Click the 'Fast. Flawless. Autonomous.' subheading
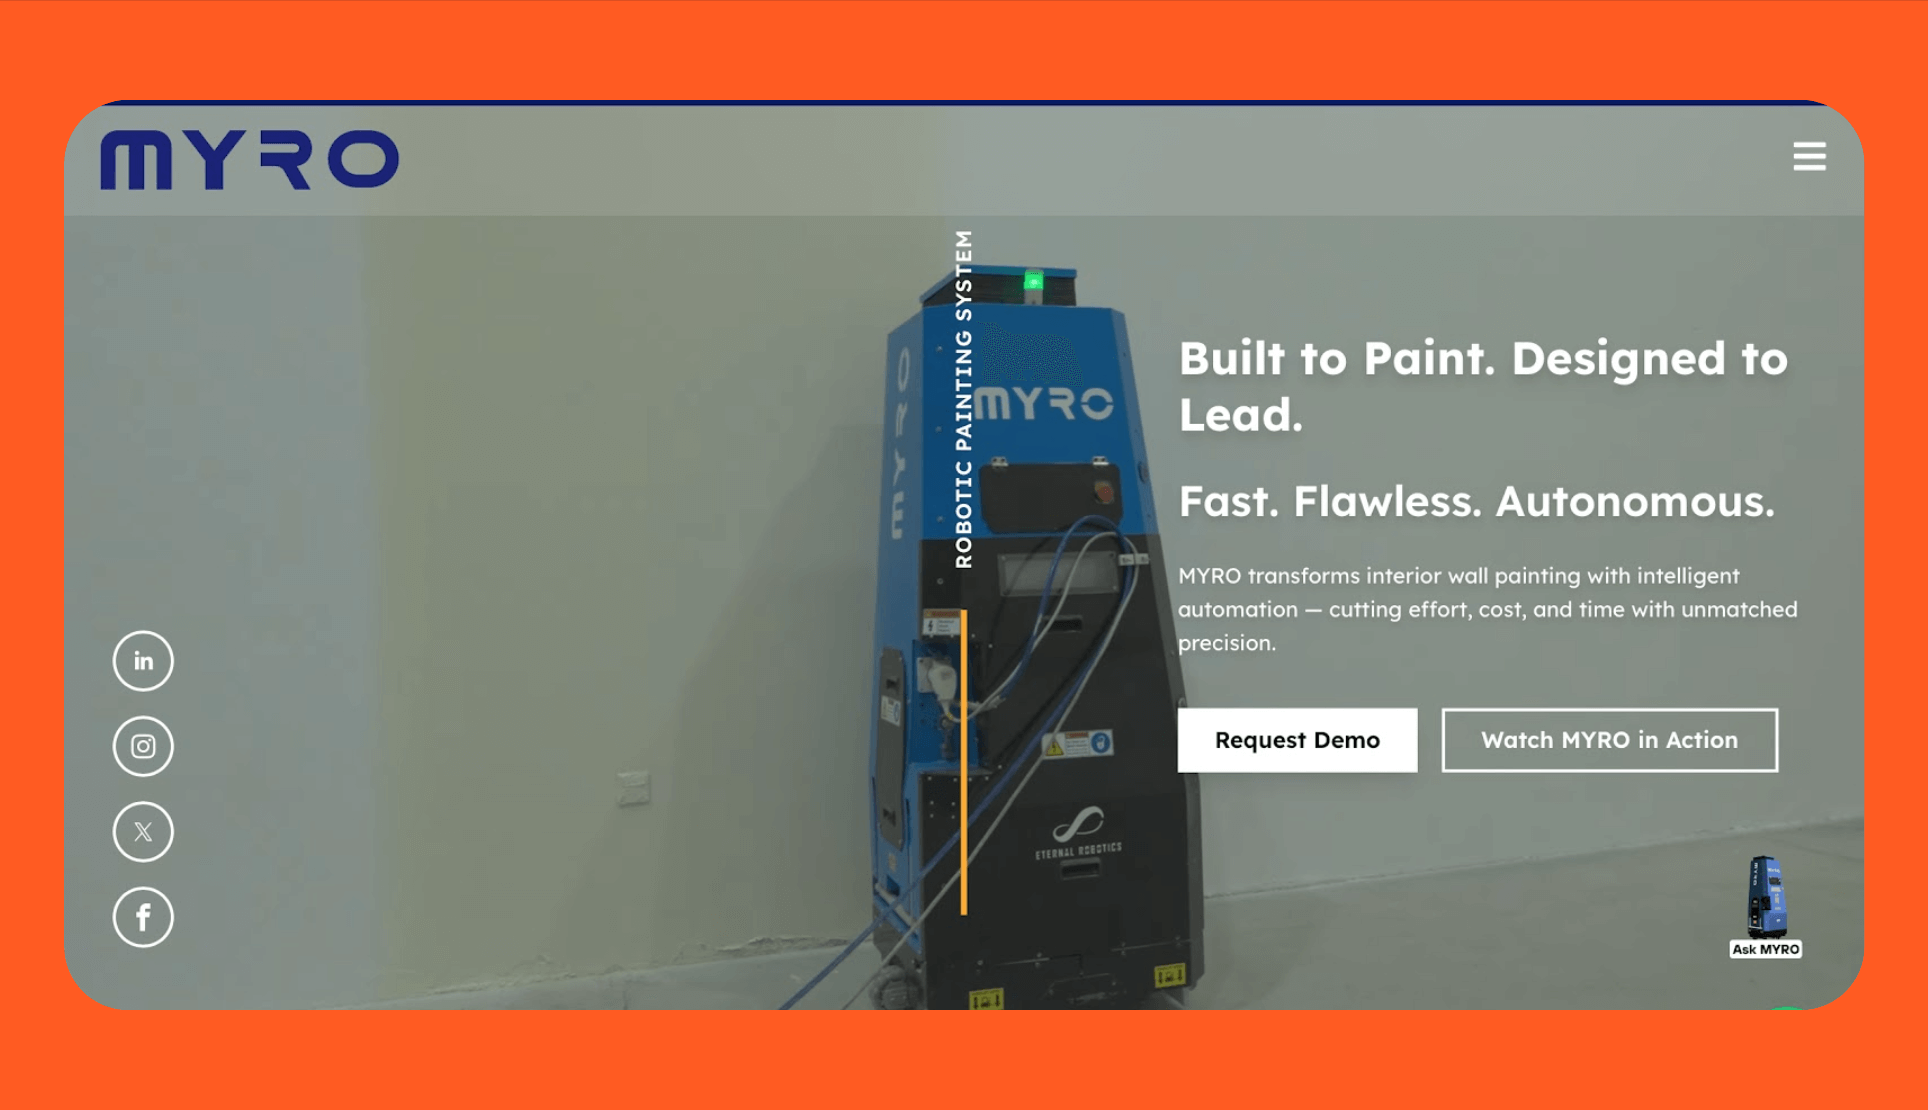The height and width of the screenshot is (1110, 1928). 1476,502
